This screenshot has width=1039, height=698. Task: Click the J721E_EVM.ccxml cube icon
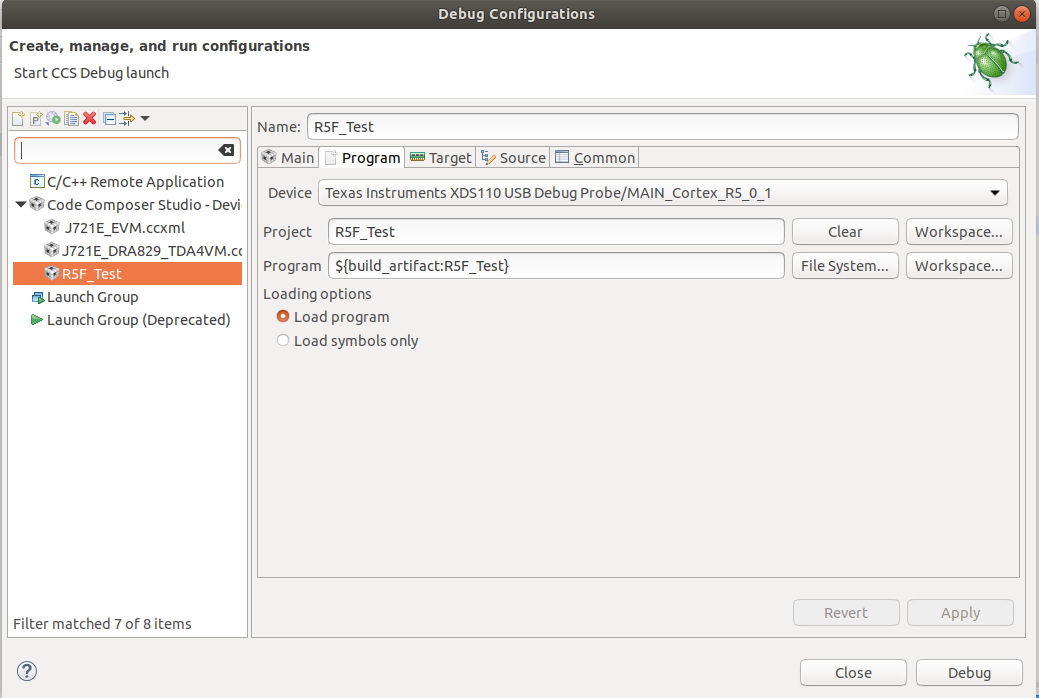(x=52, y=227)
